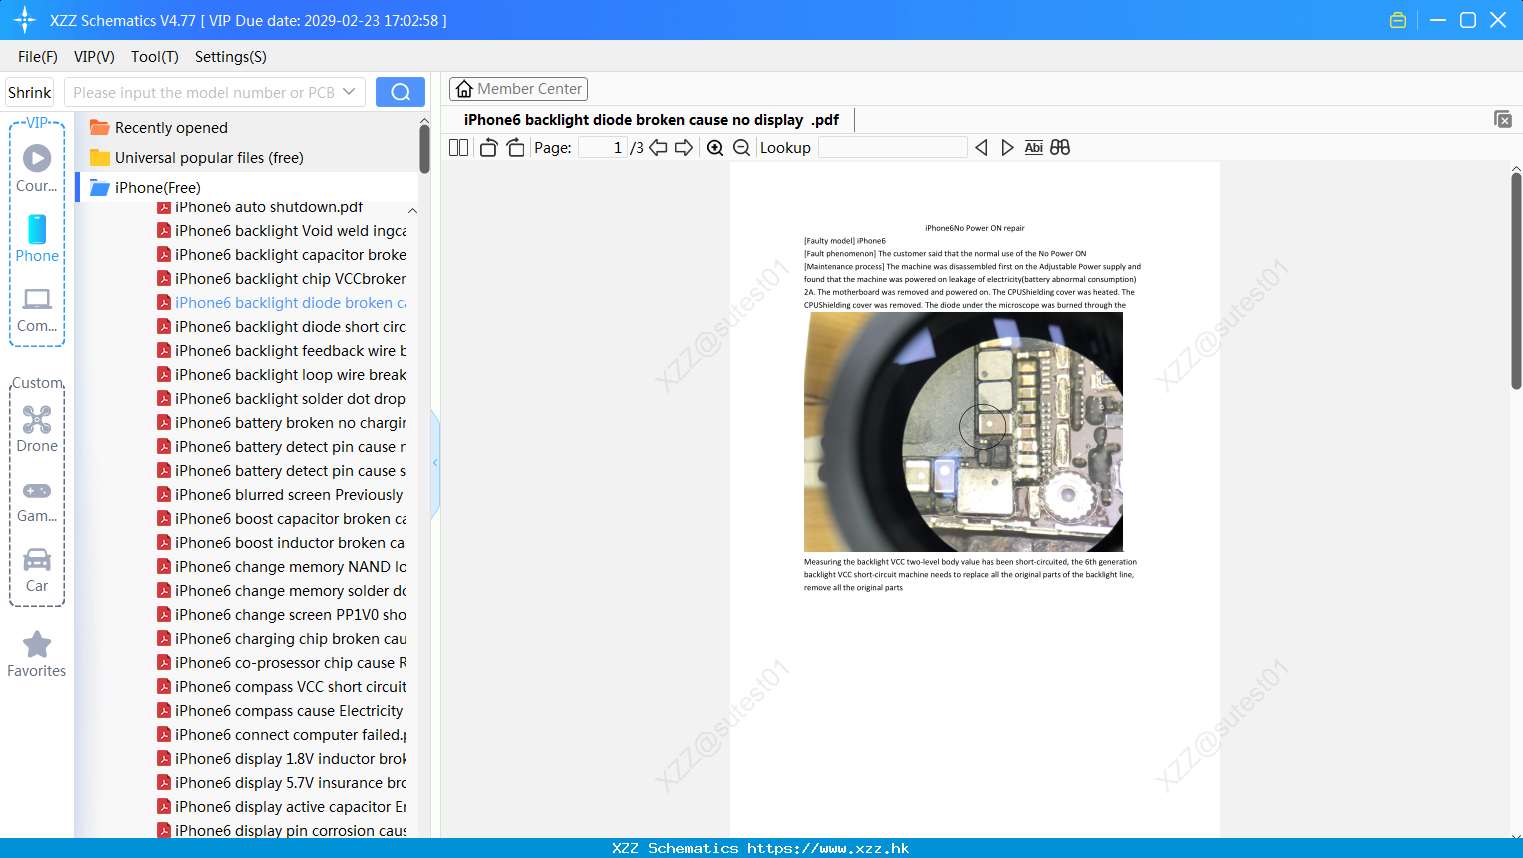
Task: Expand Universal popular files (free)
Action: pyautogui.click(x=248, y=157)
